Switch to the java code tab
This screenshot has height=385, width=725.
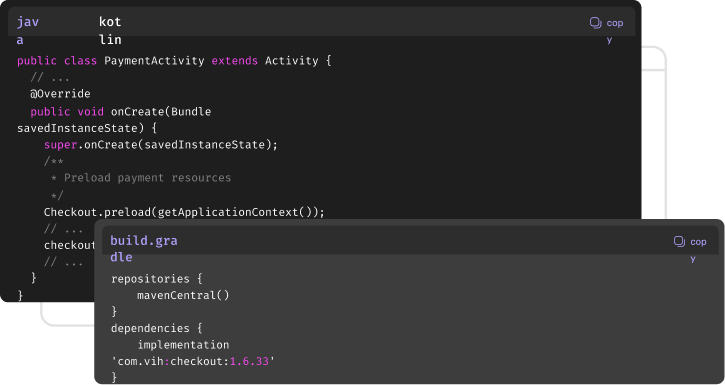(28, 31)
